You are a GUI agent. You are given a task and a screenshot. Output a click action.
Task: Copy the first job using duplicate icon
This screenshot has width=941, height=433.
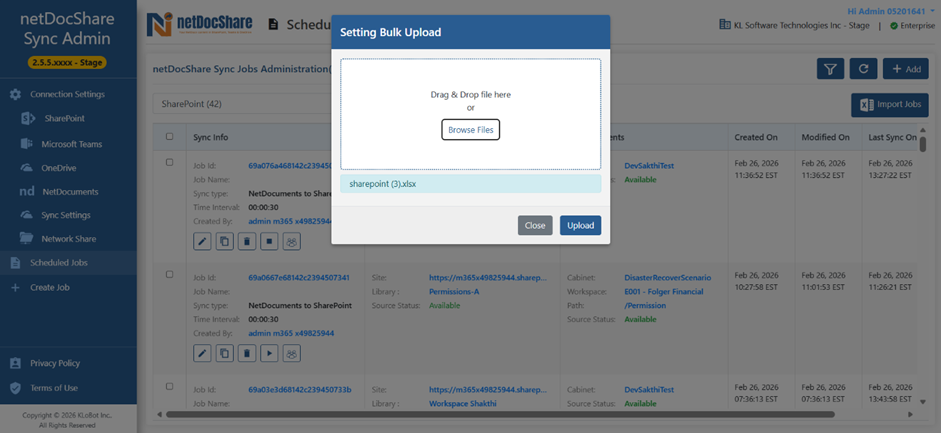point(224,242)
